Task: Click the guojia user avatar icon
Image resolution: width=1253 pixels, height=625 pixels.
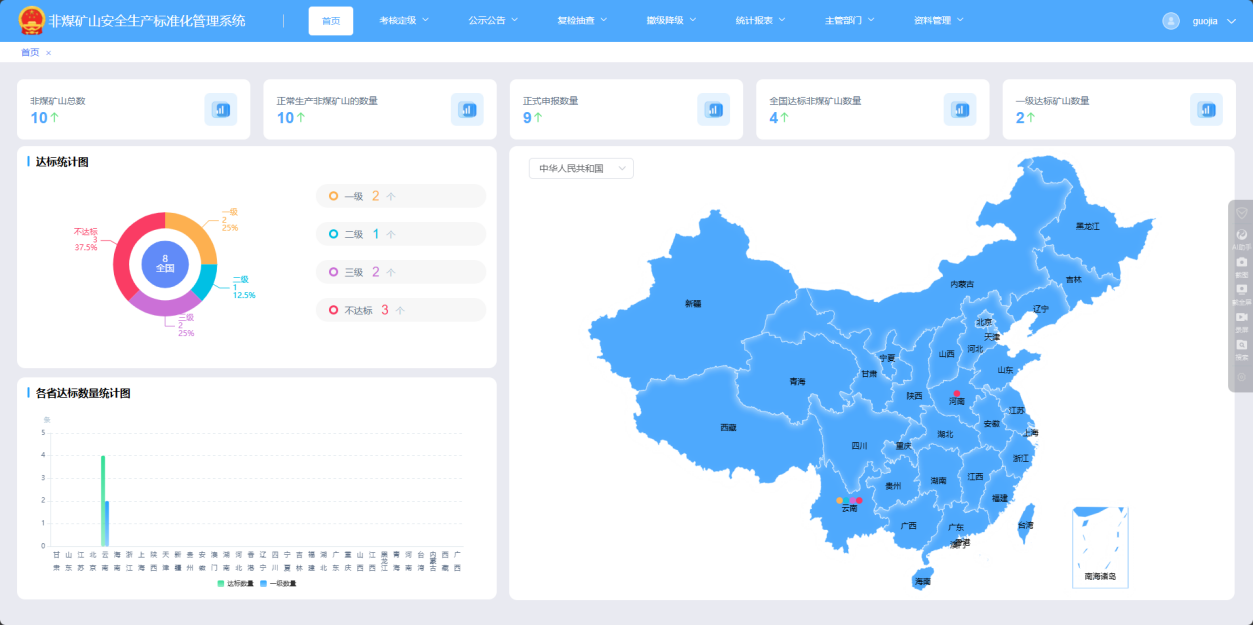Action: pos(1171,21)
